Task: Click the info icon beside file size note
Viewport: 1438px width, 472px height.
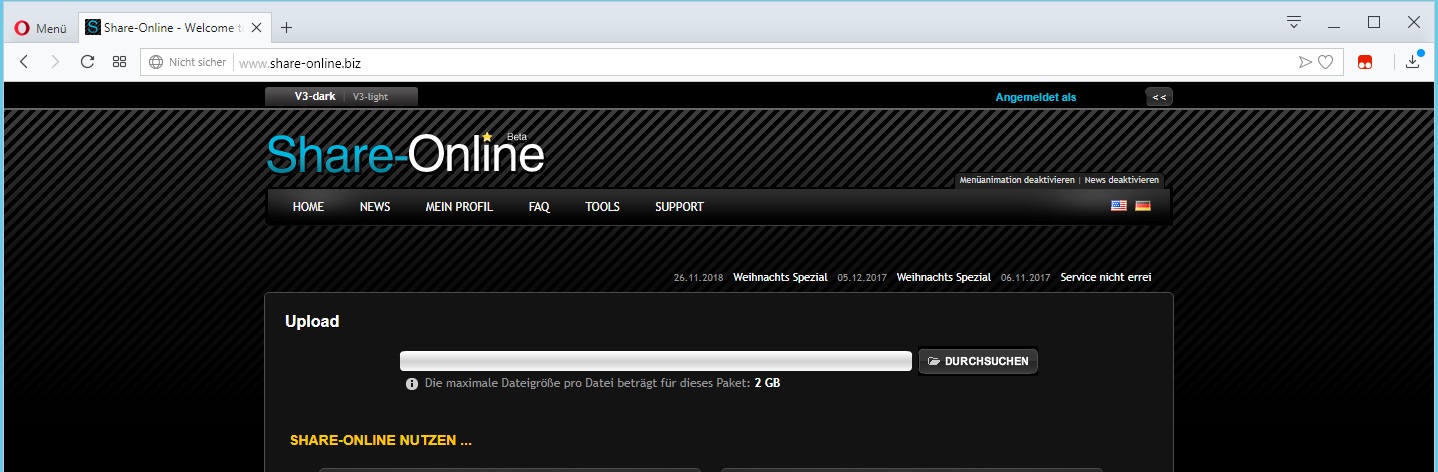Action: [412, 384]
